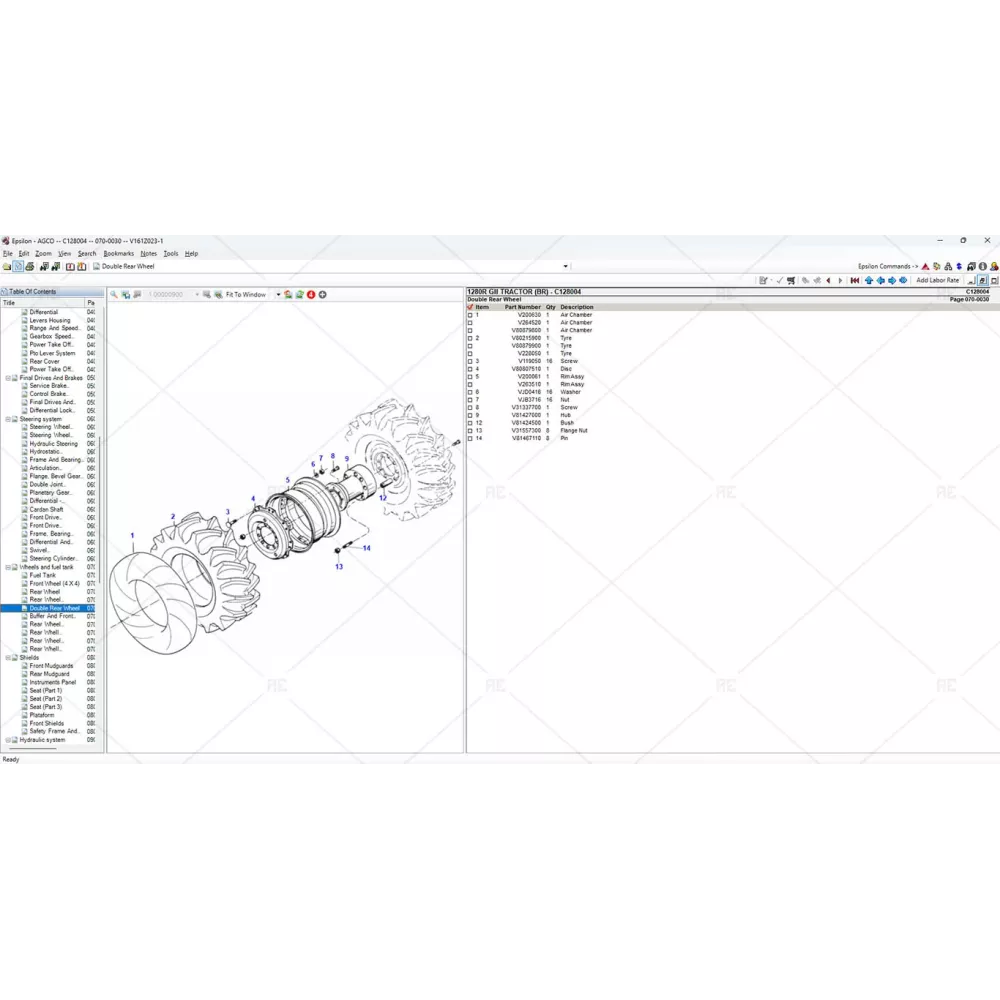Click the red triangle Epsilon command icon

tap(925, 267)
